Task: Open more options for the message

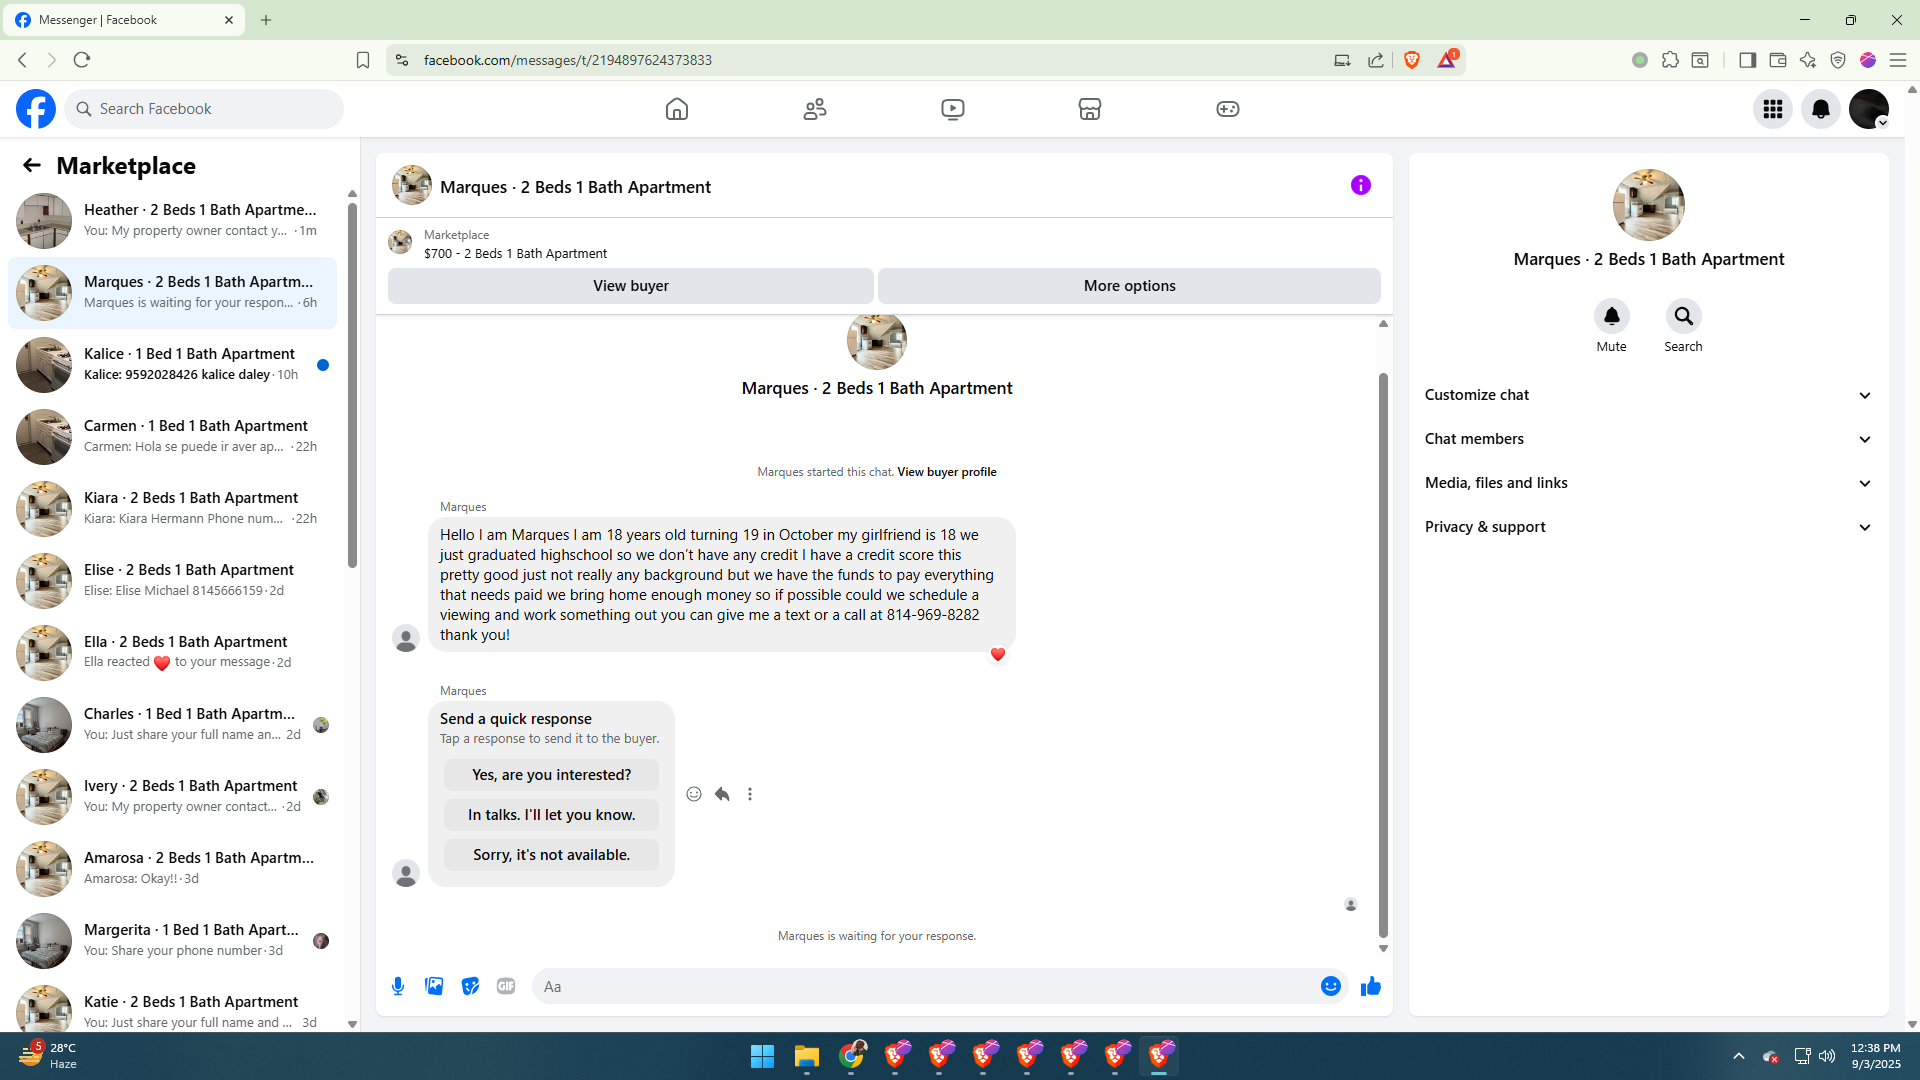Action: (750, 794)
